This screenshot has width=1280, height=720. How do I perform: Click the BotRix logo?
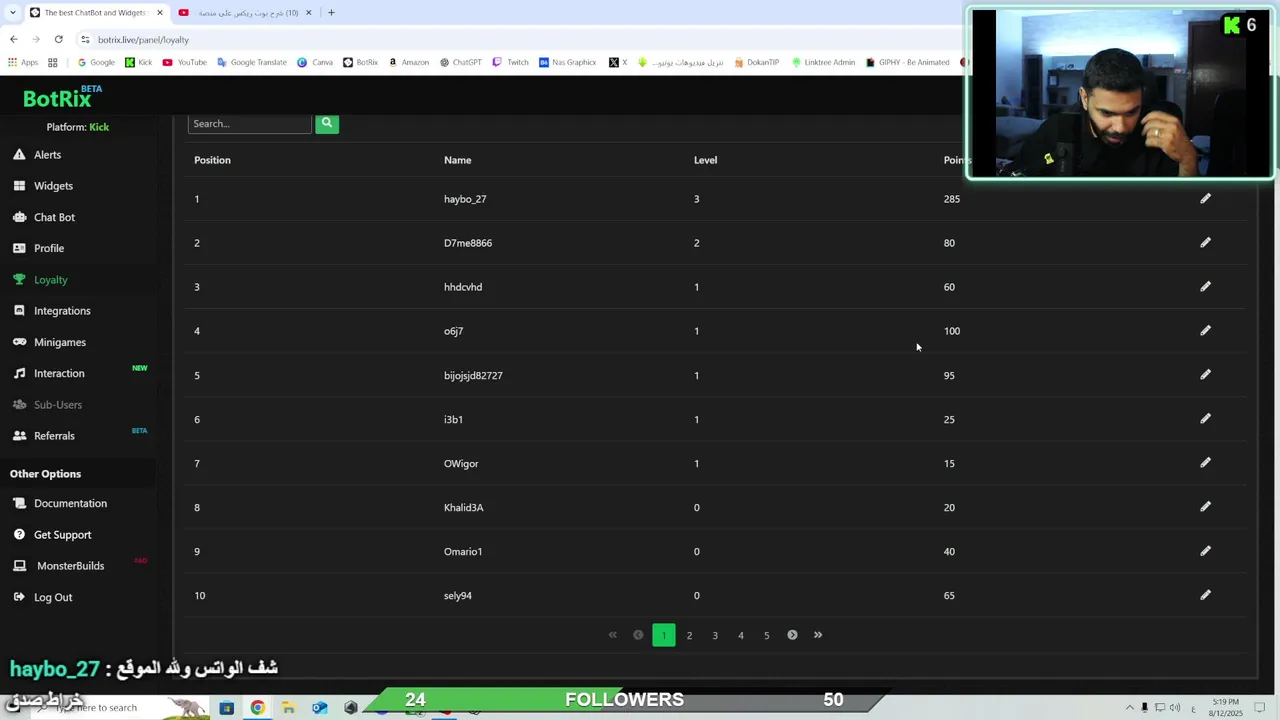(62, 97)
